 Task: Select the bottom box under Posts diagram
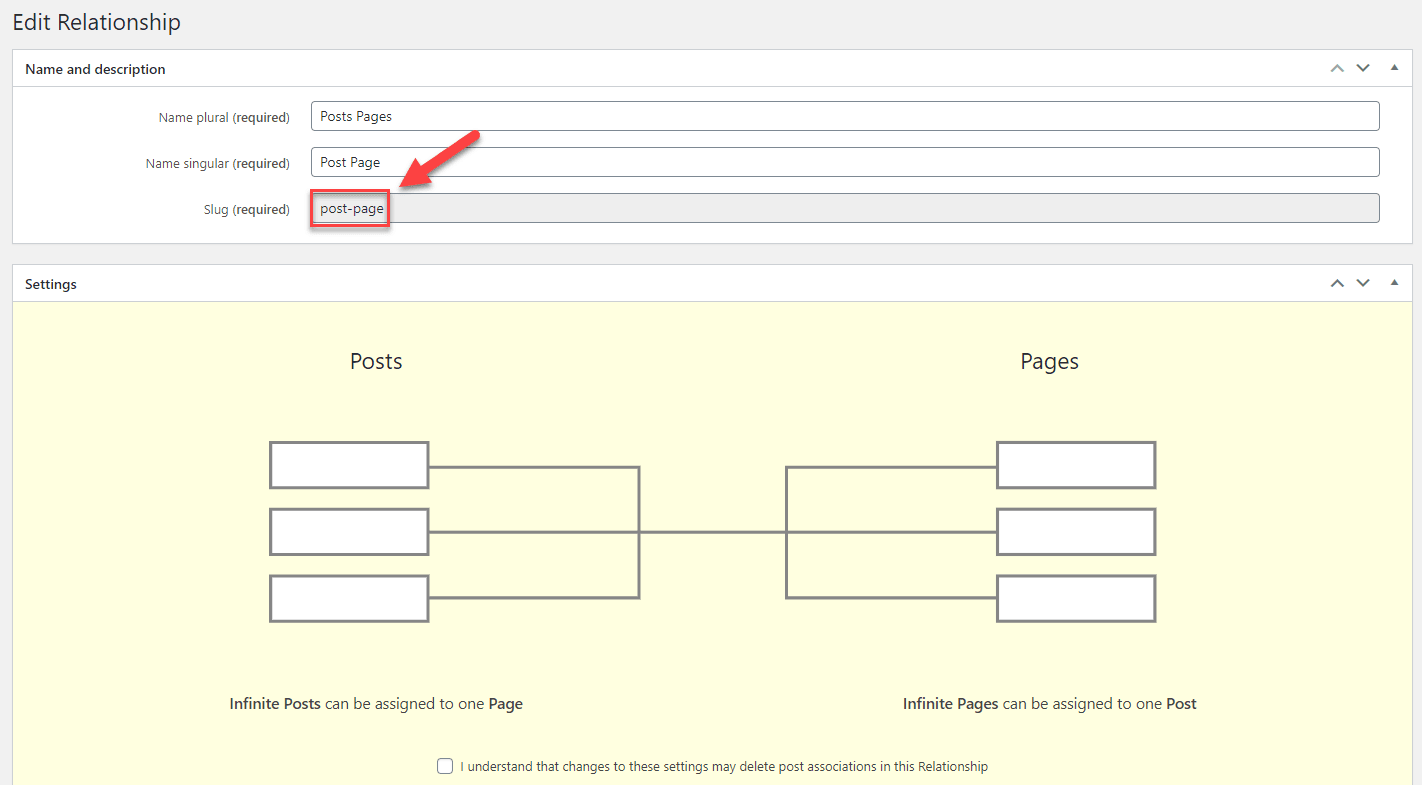[x=349, y=598]
